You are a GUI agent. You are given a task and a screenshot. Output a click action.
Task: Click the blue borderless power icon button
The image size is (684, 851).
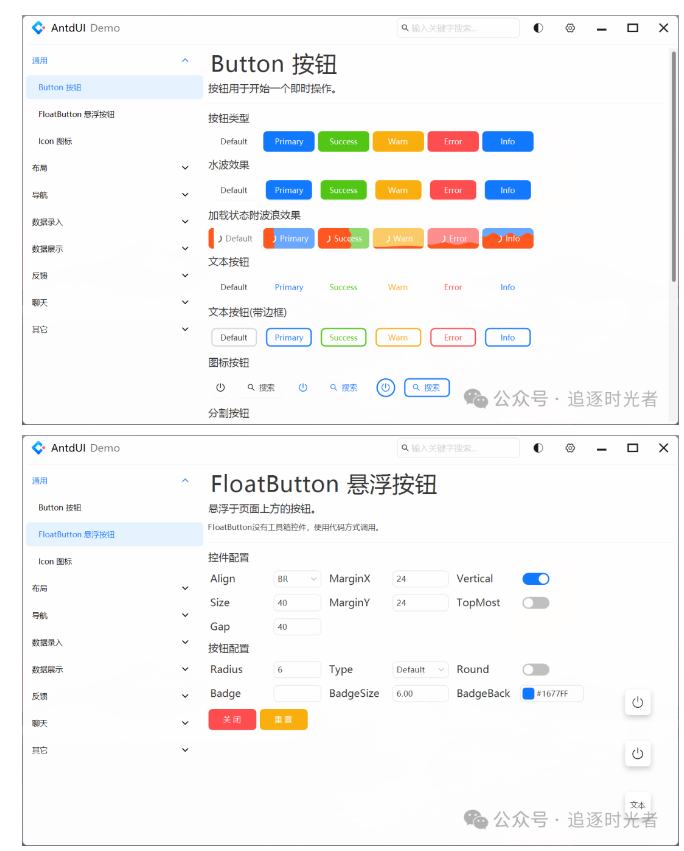pos(303,388)
